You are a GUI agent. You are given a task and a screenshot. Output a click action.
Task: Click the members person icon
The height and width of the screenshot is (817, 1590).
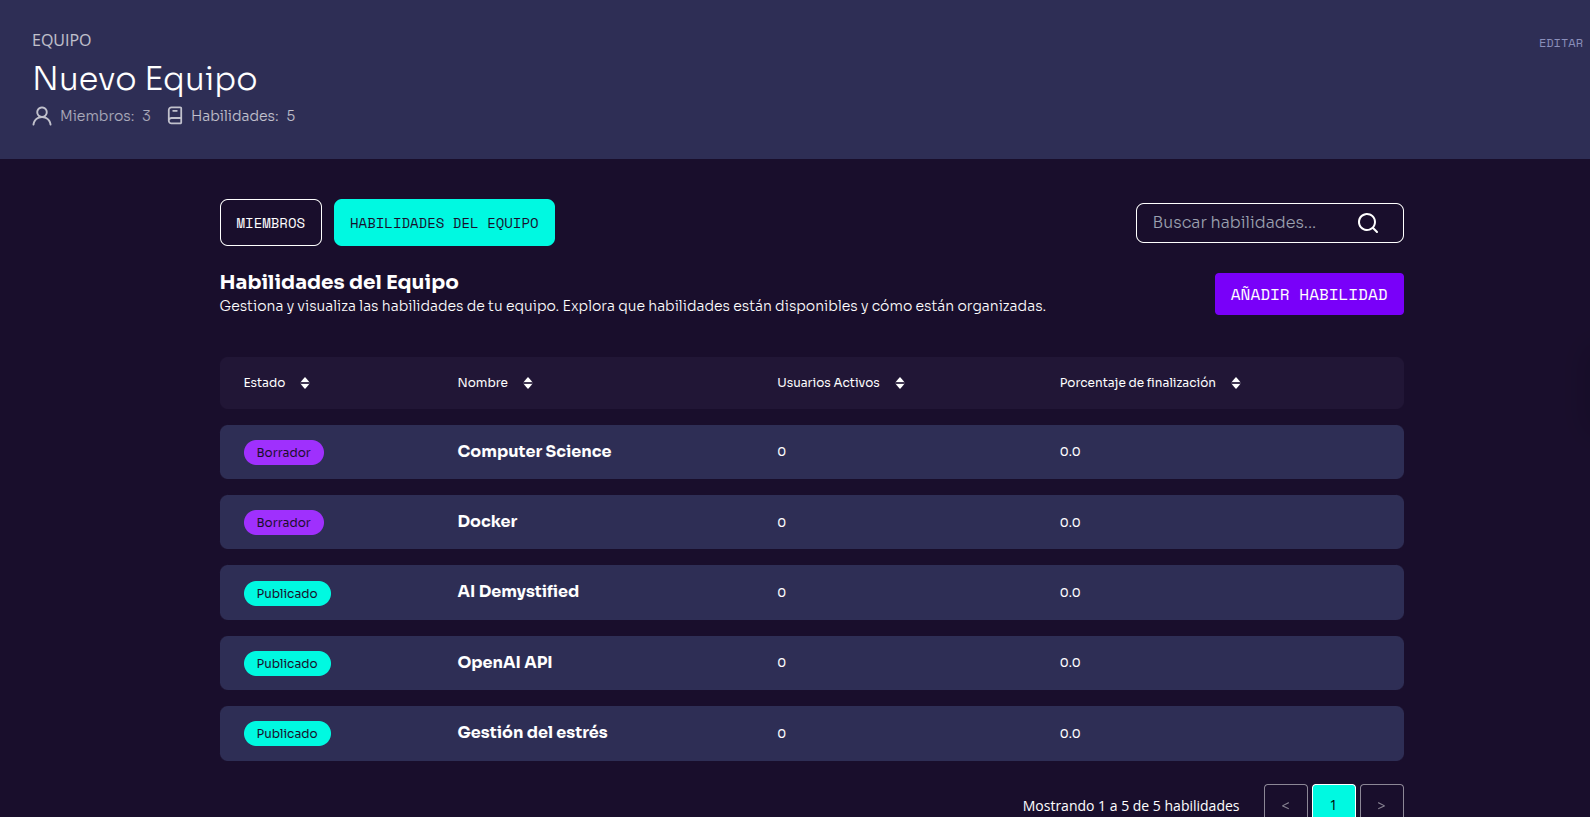(x=42, y=116)
